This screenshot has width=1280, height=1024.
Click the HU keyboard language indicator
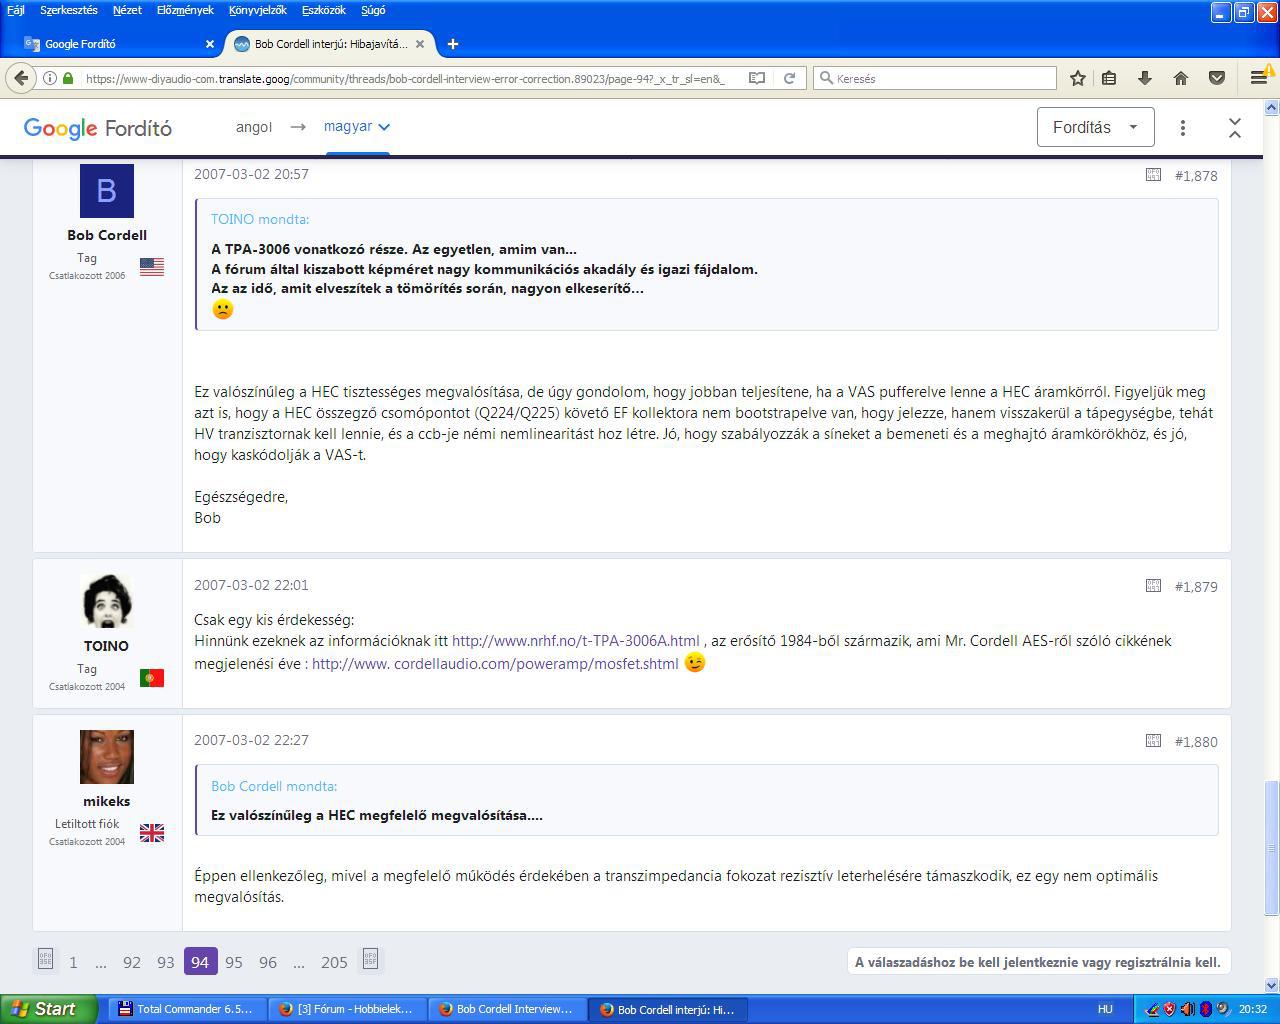pos(1105,1009)
